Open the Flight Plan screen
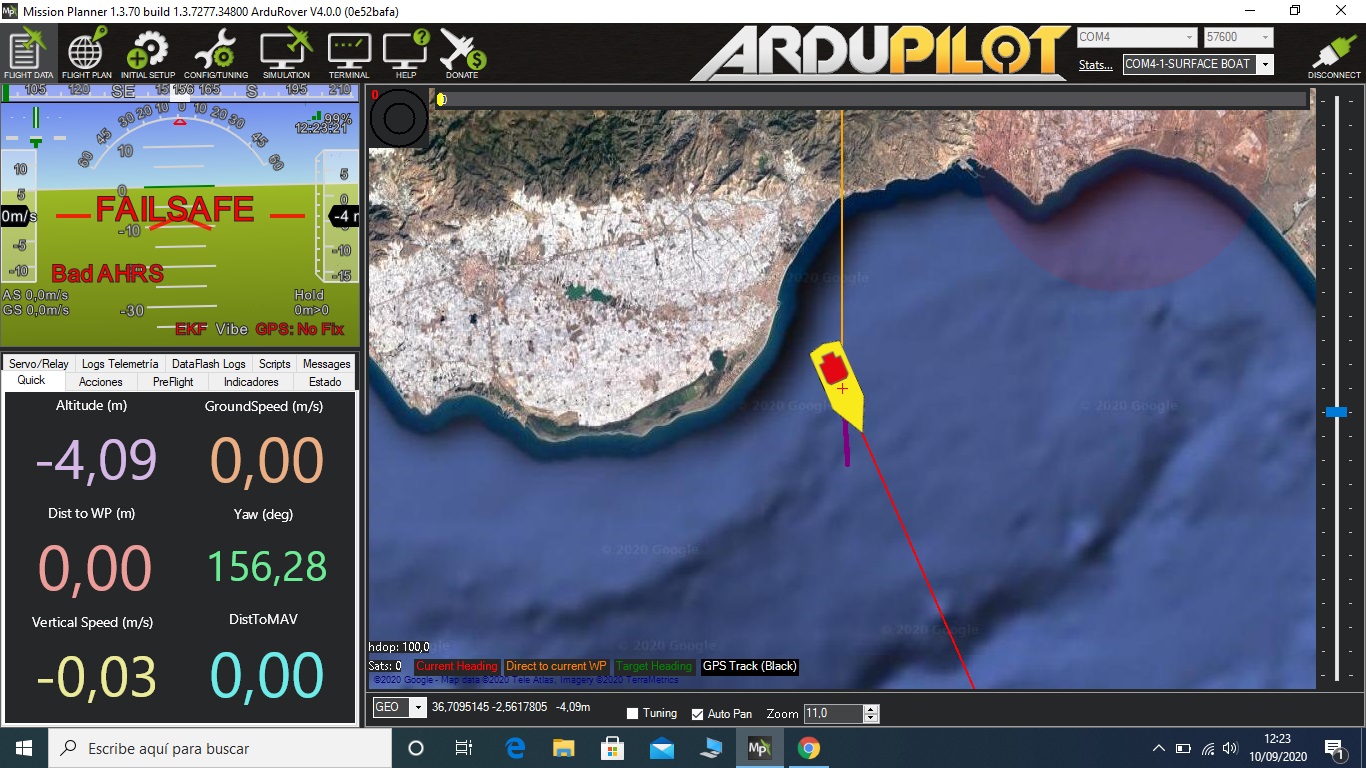The width and height of the screenshot is (1366, 768). [87, 54]
